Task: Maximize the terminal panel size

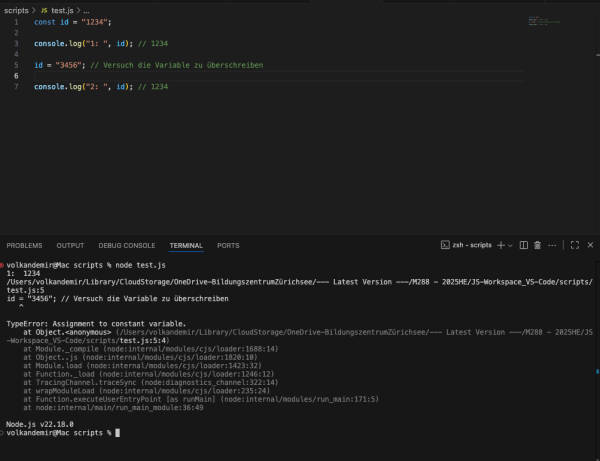Action: [575, 245]
